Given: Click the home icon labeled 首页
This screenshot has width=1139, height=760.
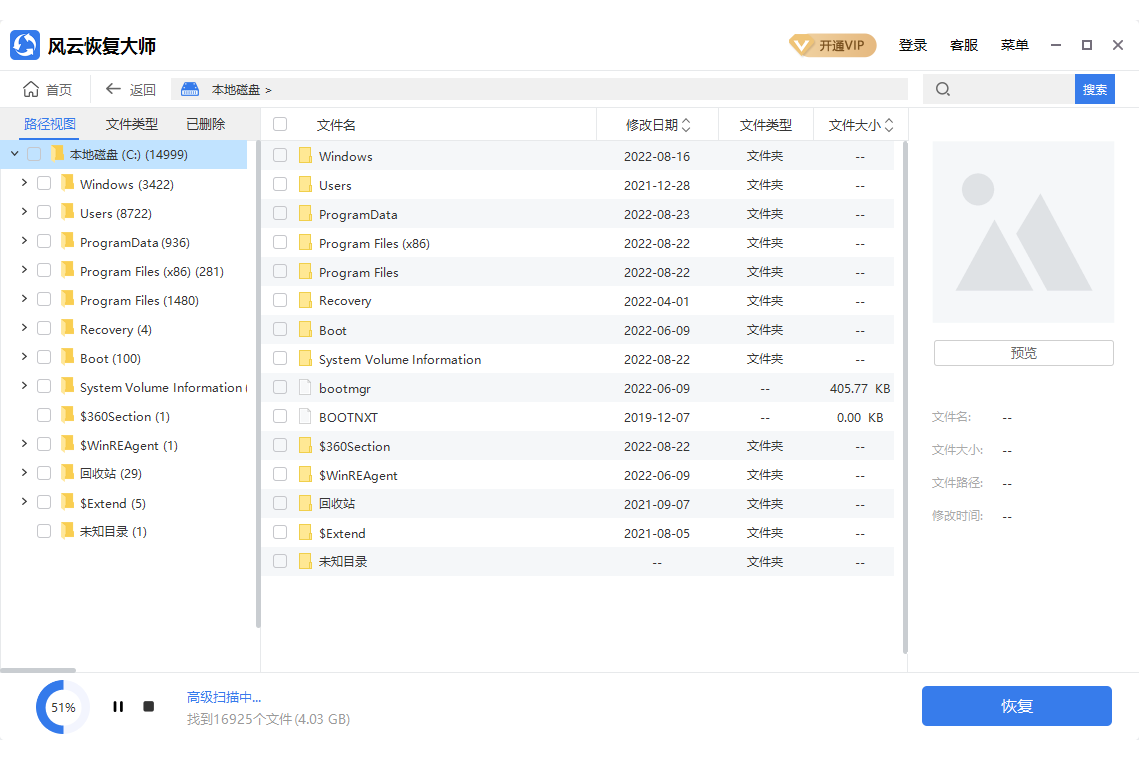Looking at the screenshot, I should (32, 89).
